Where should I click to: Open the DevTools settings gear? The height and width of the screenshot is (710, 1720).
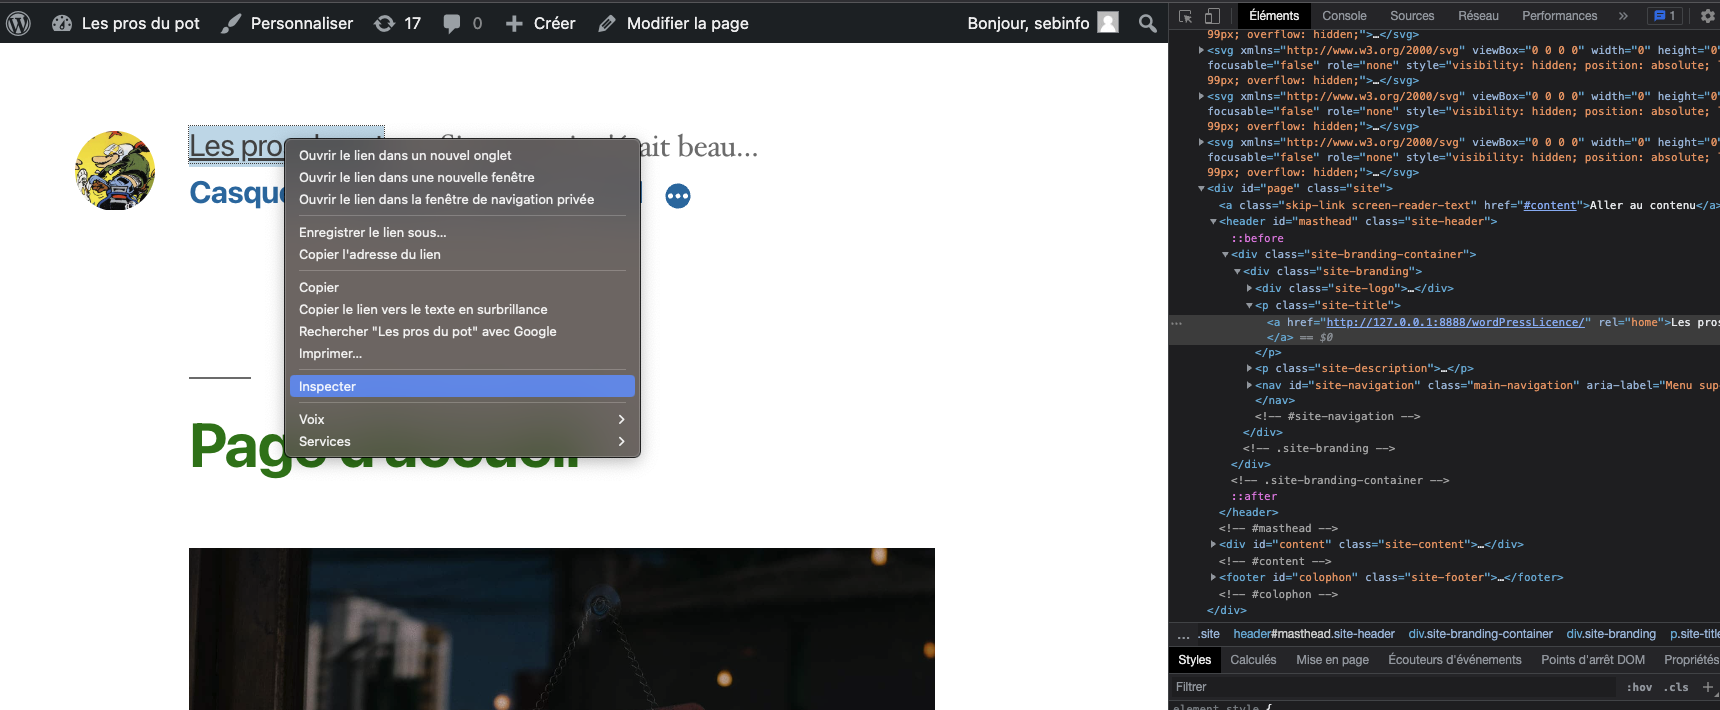tap(1708, 16)
